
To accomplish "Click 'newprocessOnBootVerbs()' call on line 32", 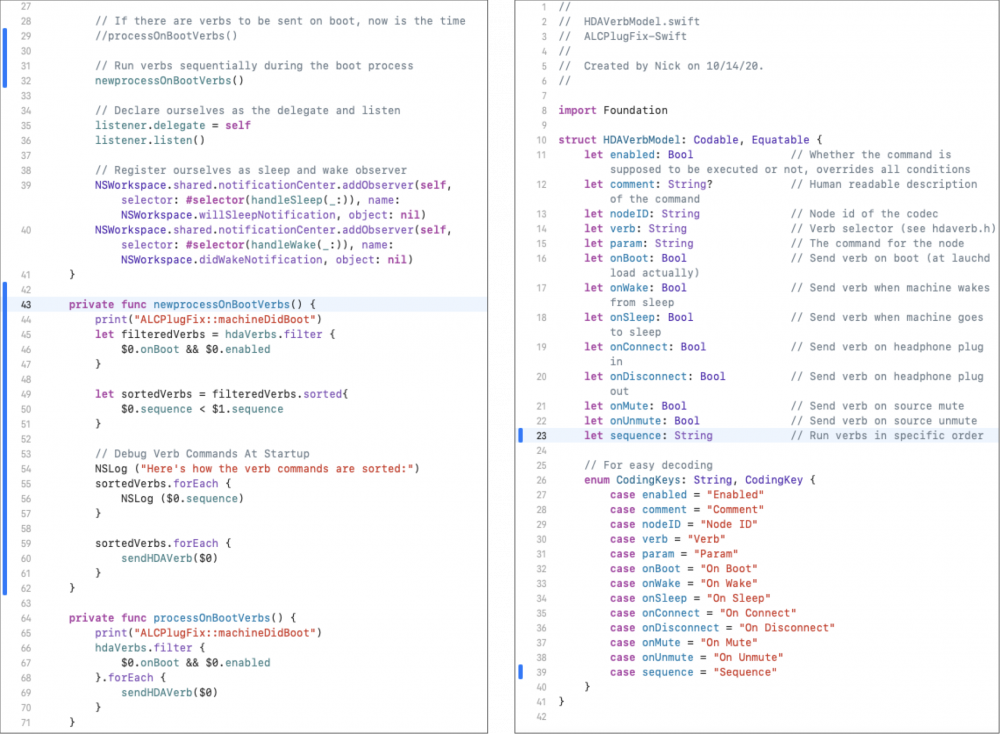I will click(169, 81).
